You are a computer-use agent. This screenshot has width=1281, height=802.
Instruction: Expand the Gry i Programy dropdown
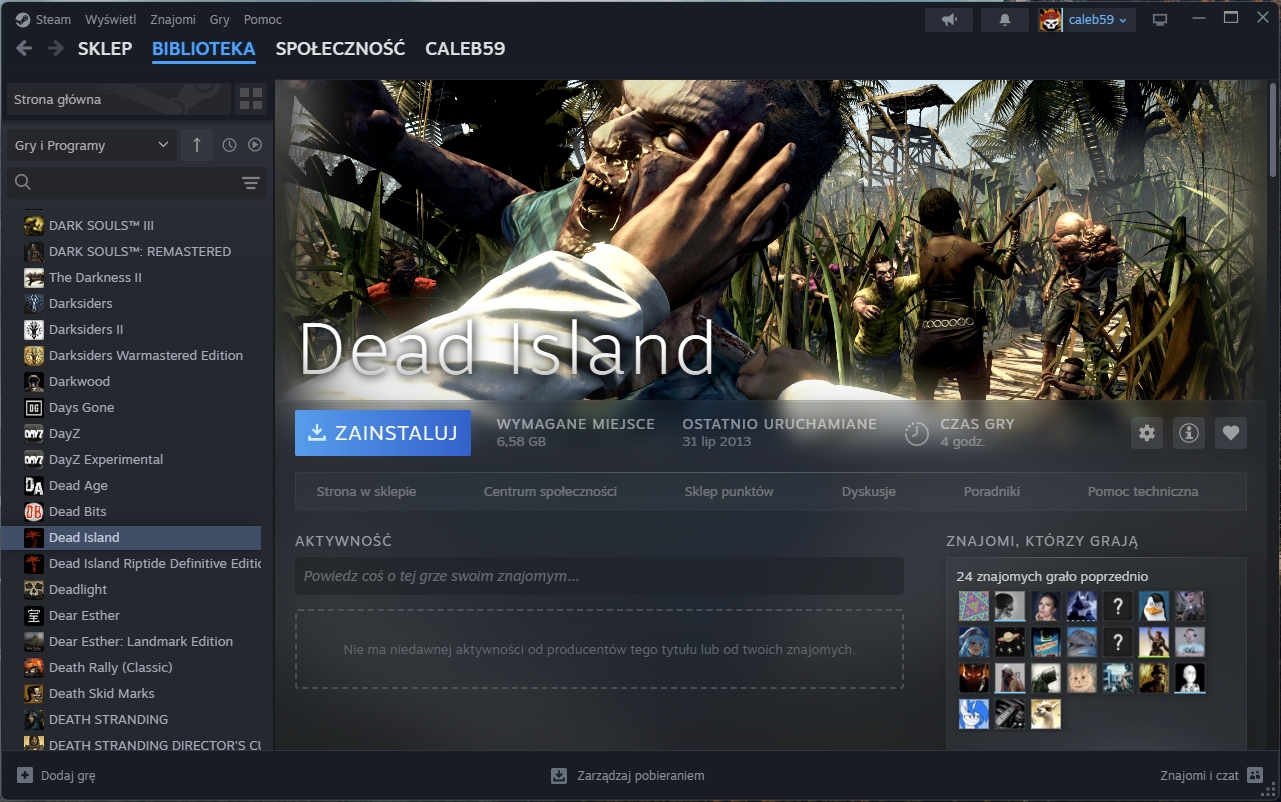(92, 145)
